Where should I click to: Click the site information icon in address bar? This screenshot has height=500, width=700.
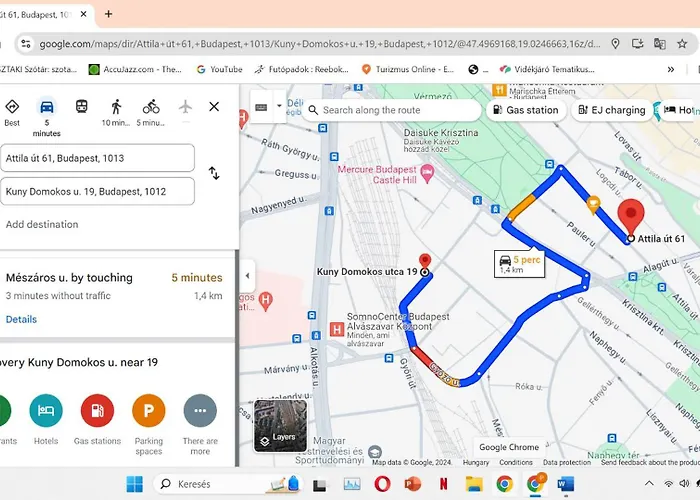26,44
